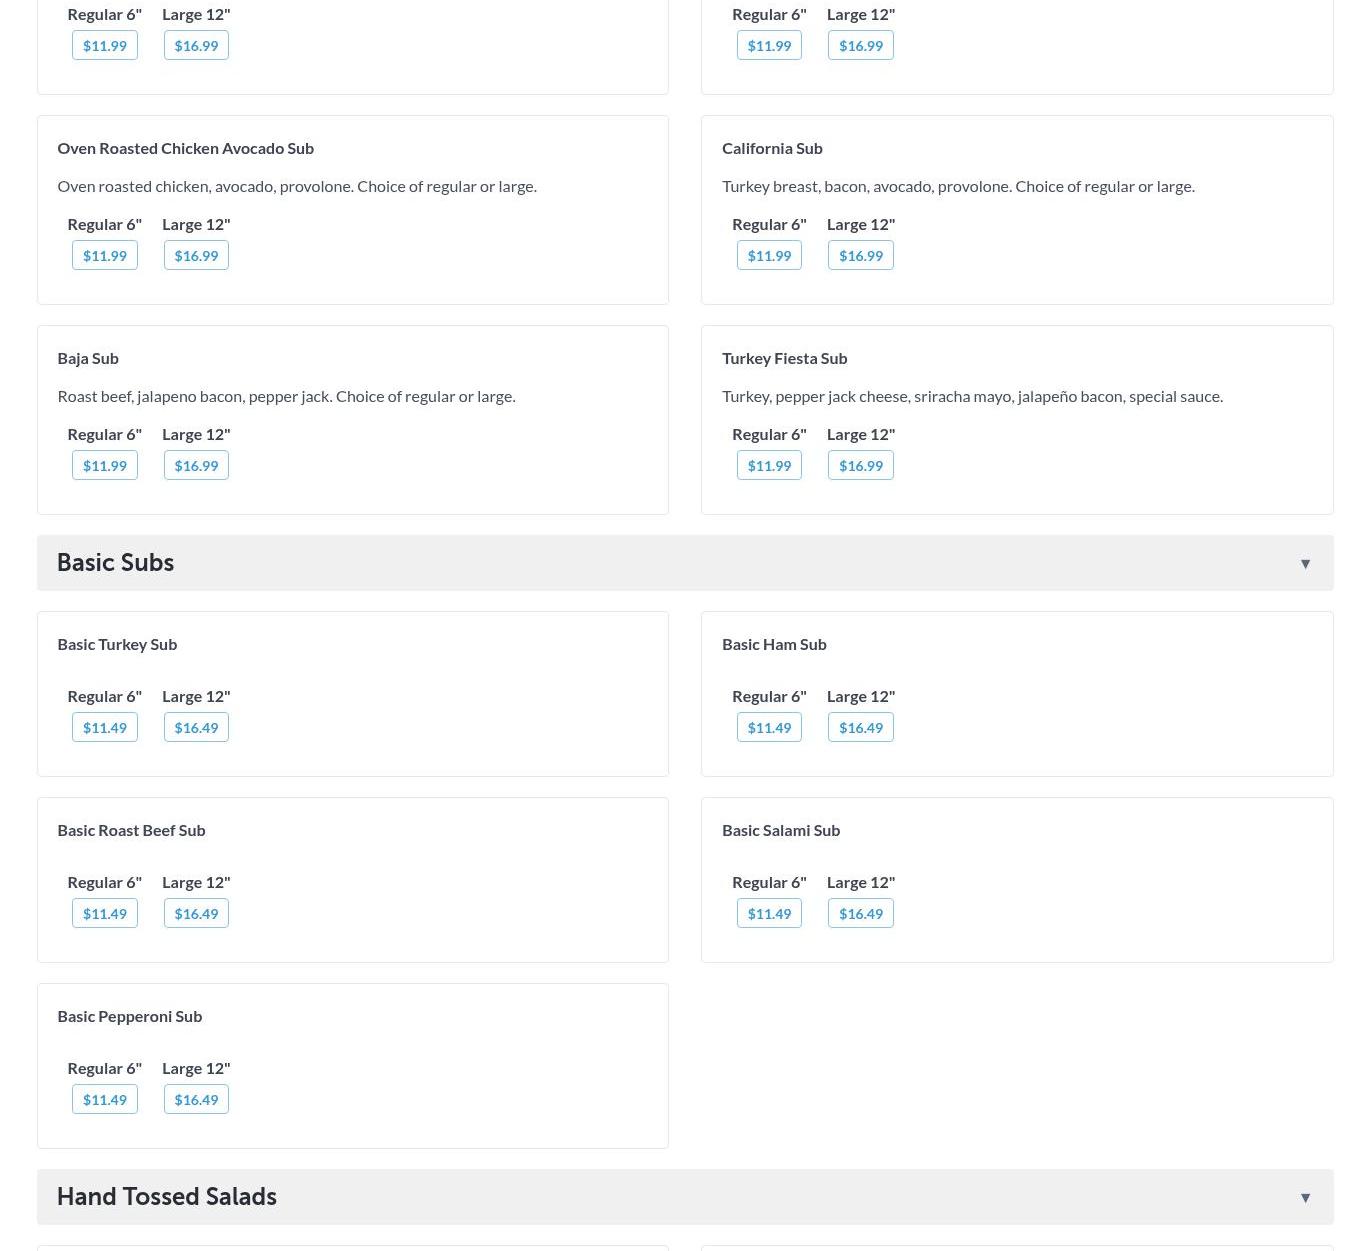Choose Basic Roast Beef Sub regular price
Image resolution: width=1370 pixels, height=1251 pixels.
pos(105,914)
